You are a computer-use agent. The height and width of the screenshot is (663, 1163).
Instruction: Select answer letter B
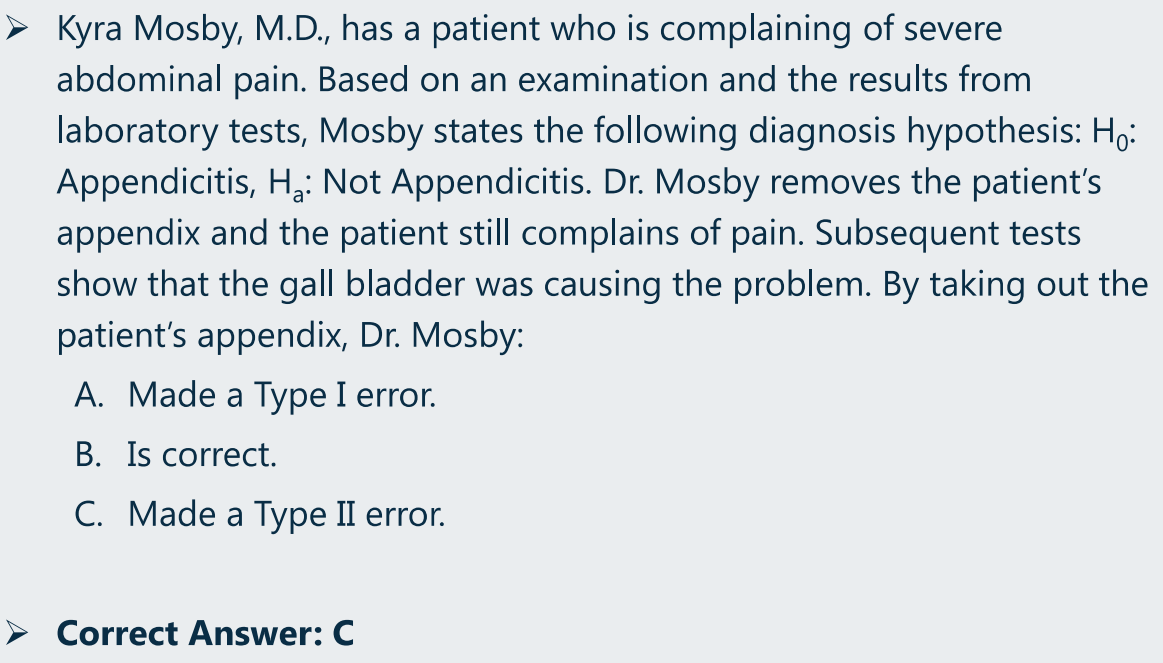88,455
